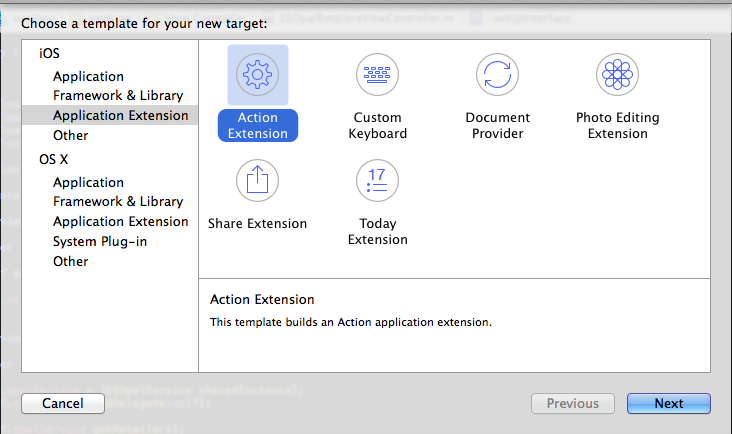Image resolution: width=732 pixels, height=434 pixels.
Task: Open OS X Framework & Library category
Action: click(x=118, y=201)
